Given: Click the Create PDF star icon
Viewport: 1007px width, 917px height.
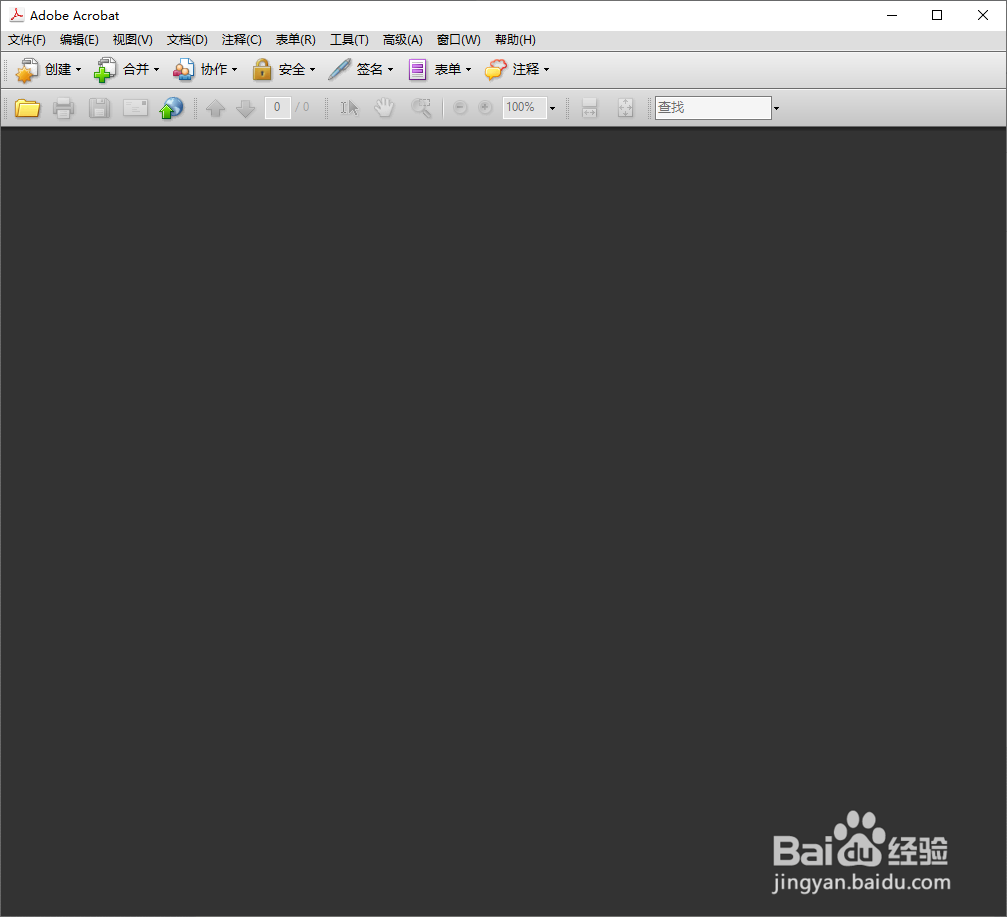Looking at the screenshot, I should 26,69.
